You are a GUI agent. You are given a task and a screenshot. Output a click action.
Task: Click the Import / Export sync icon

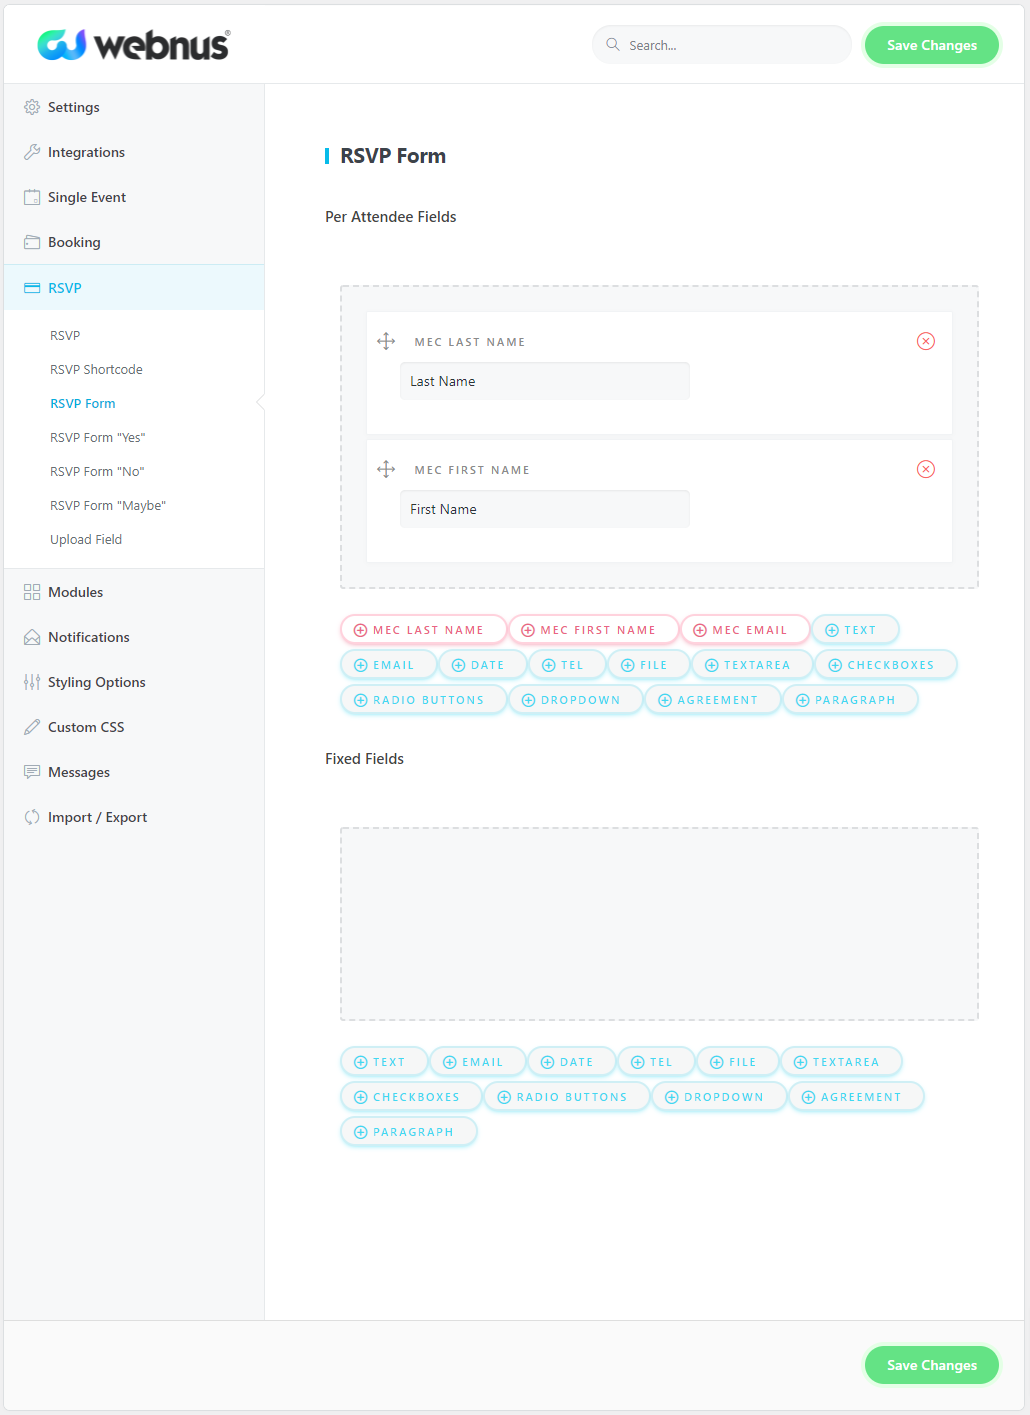(32, 817)
